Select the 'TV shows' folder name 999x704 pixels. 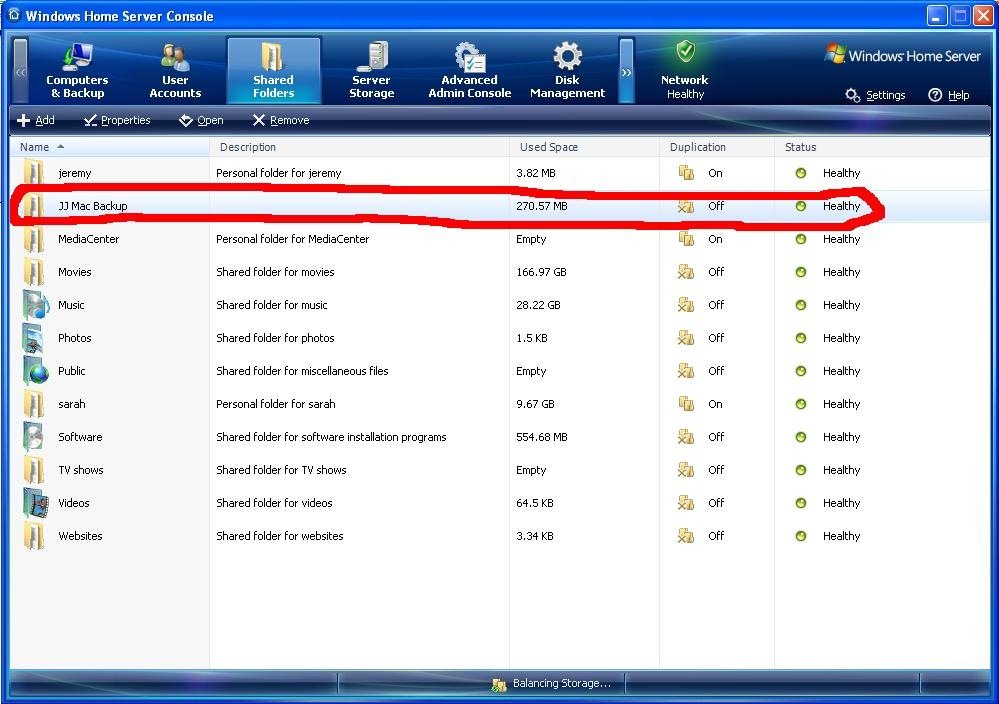click(x=81, y=470)
